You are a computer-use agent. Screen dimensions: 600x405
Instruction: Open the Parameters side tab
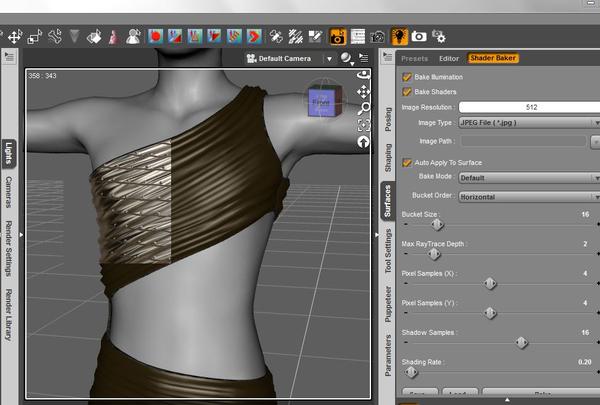tap(388, 356)
